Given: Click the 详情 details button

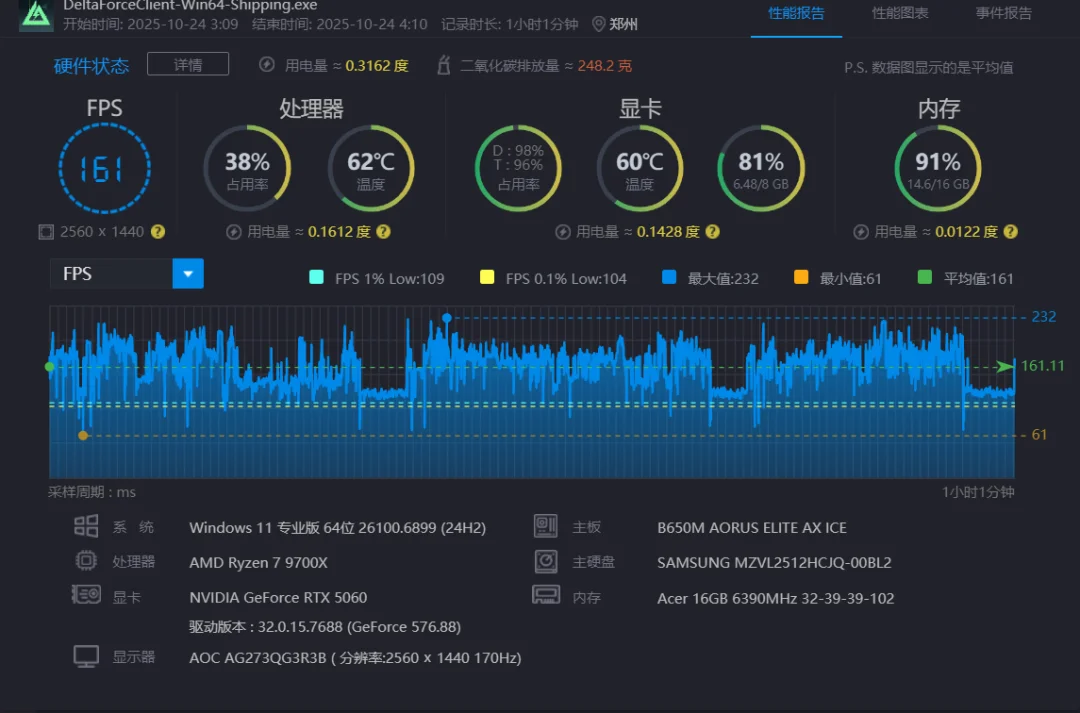Looking at the screenshot, I should (x=188, y=65).
